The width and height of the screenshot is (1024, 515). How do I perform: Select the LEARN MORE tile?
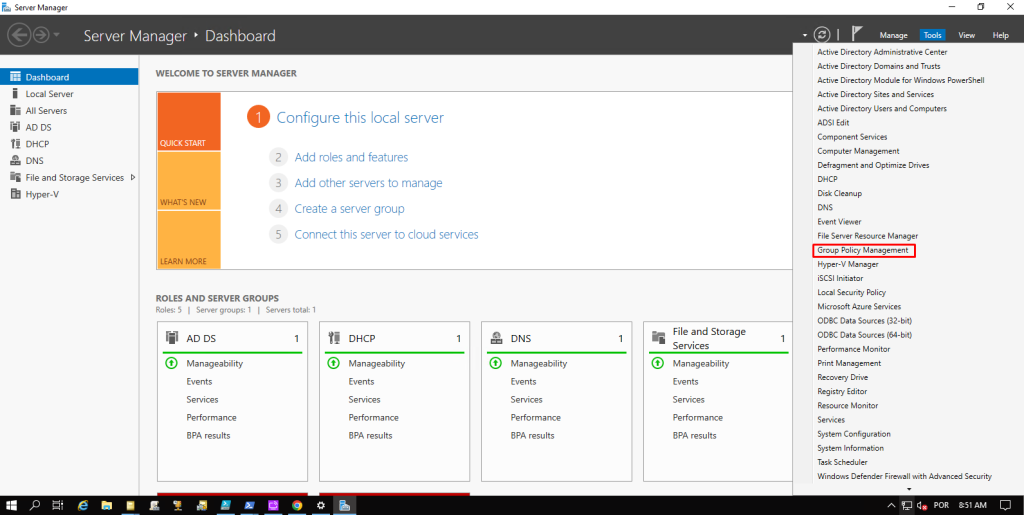pos(189,240)
